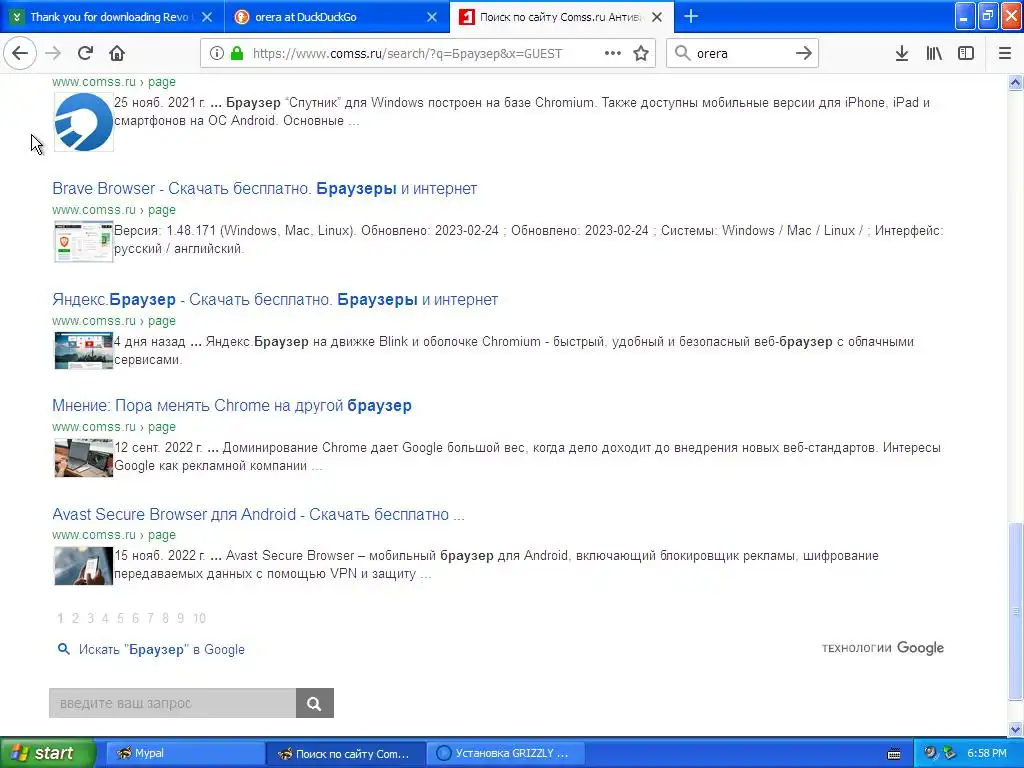This screenshot has width=1024, height=768.
Task: Open the Windows start menu
Action: (x=47, y=753)
